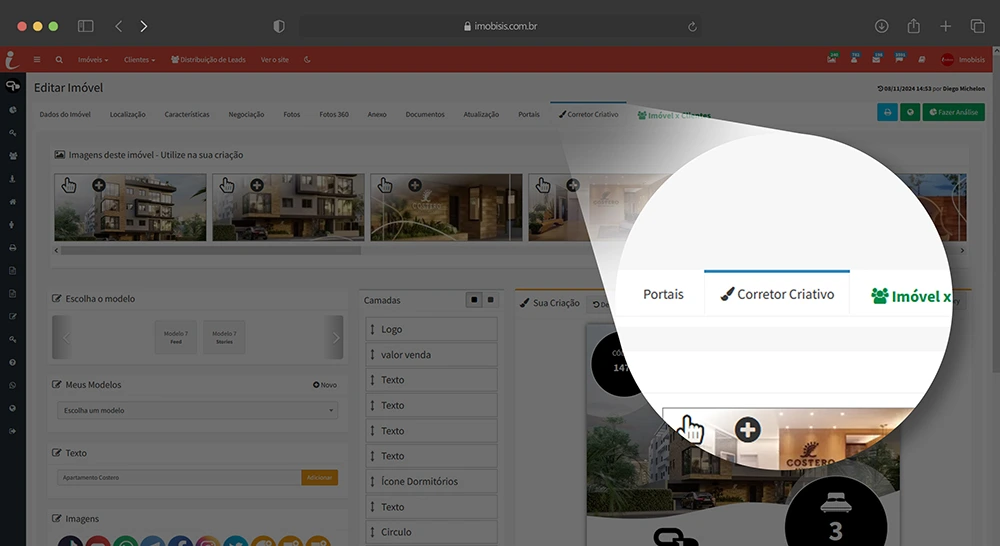Click the right arrow of image scrollbar

[962, 251]
